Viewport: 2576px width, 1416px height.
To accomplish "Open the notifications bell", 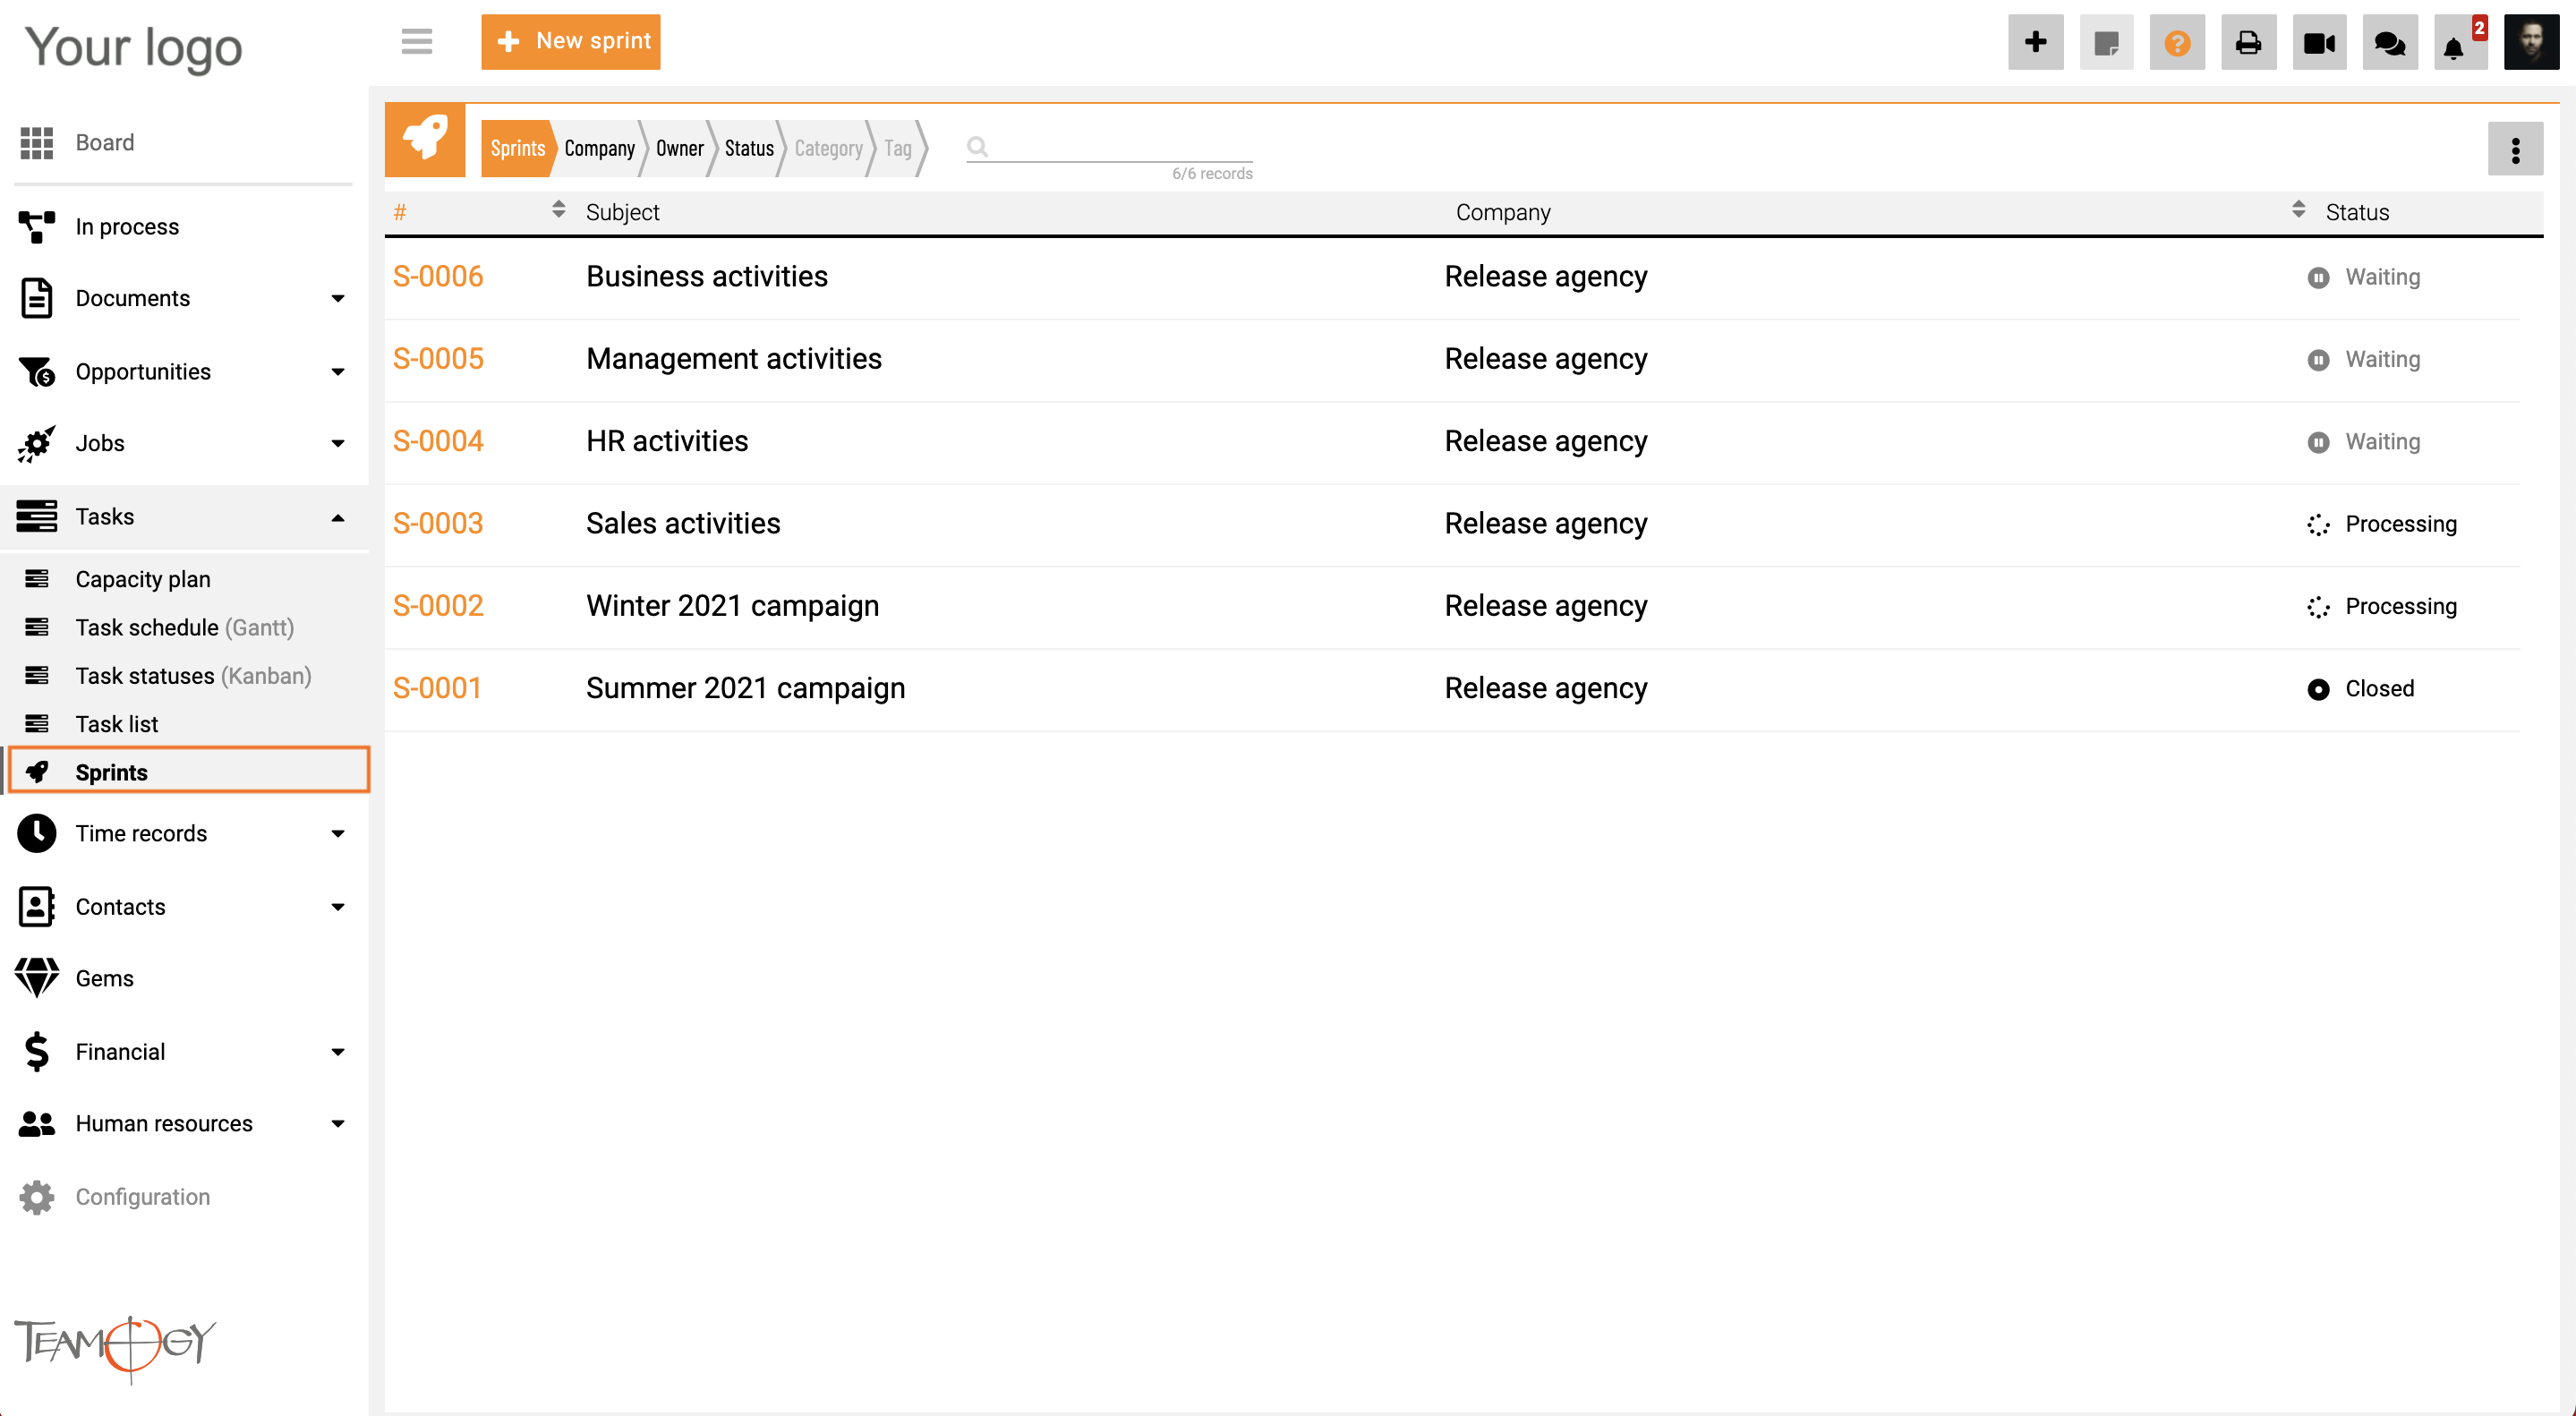I will (x=2454, y=46).
